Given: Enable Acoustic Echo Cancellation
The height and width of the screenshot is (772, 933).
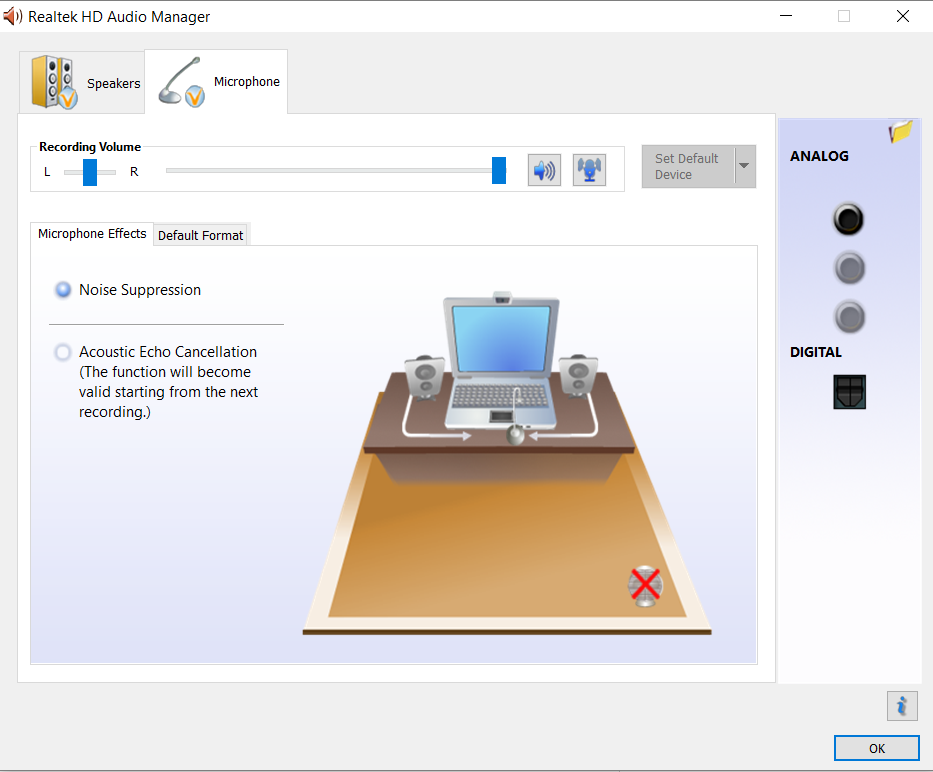Looking at the screenshot, I should 64,352.
